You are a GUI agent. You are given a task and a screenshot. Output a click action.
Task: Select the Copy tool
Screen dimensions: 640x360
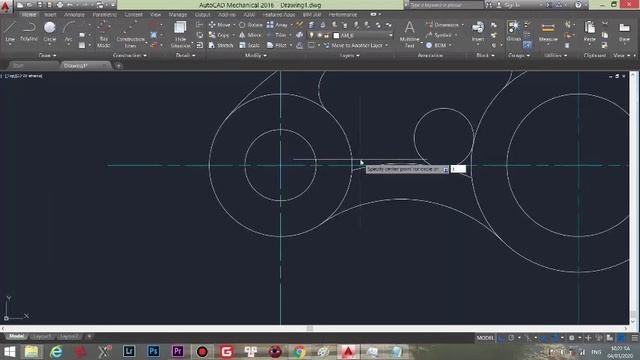click(x=219, y=36)
